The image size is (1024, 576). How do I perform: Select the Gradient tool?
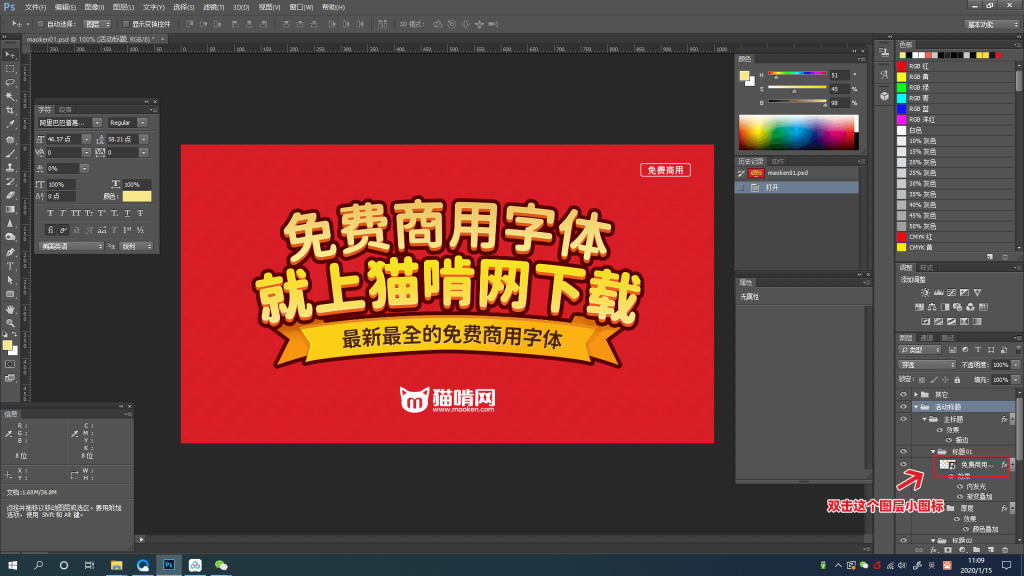[10, 210]
